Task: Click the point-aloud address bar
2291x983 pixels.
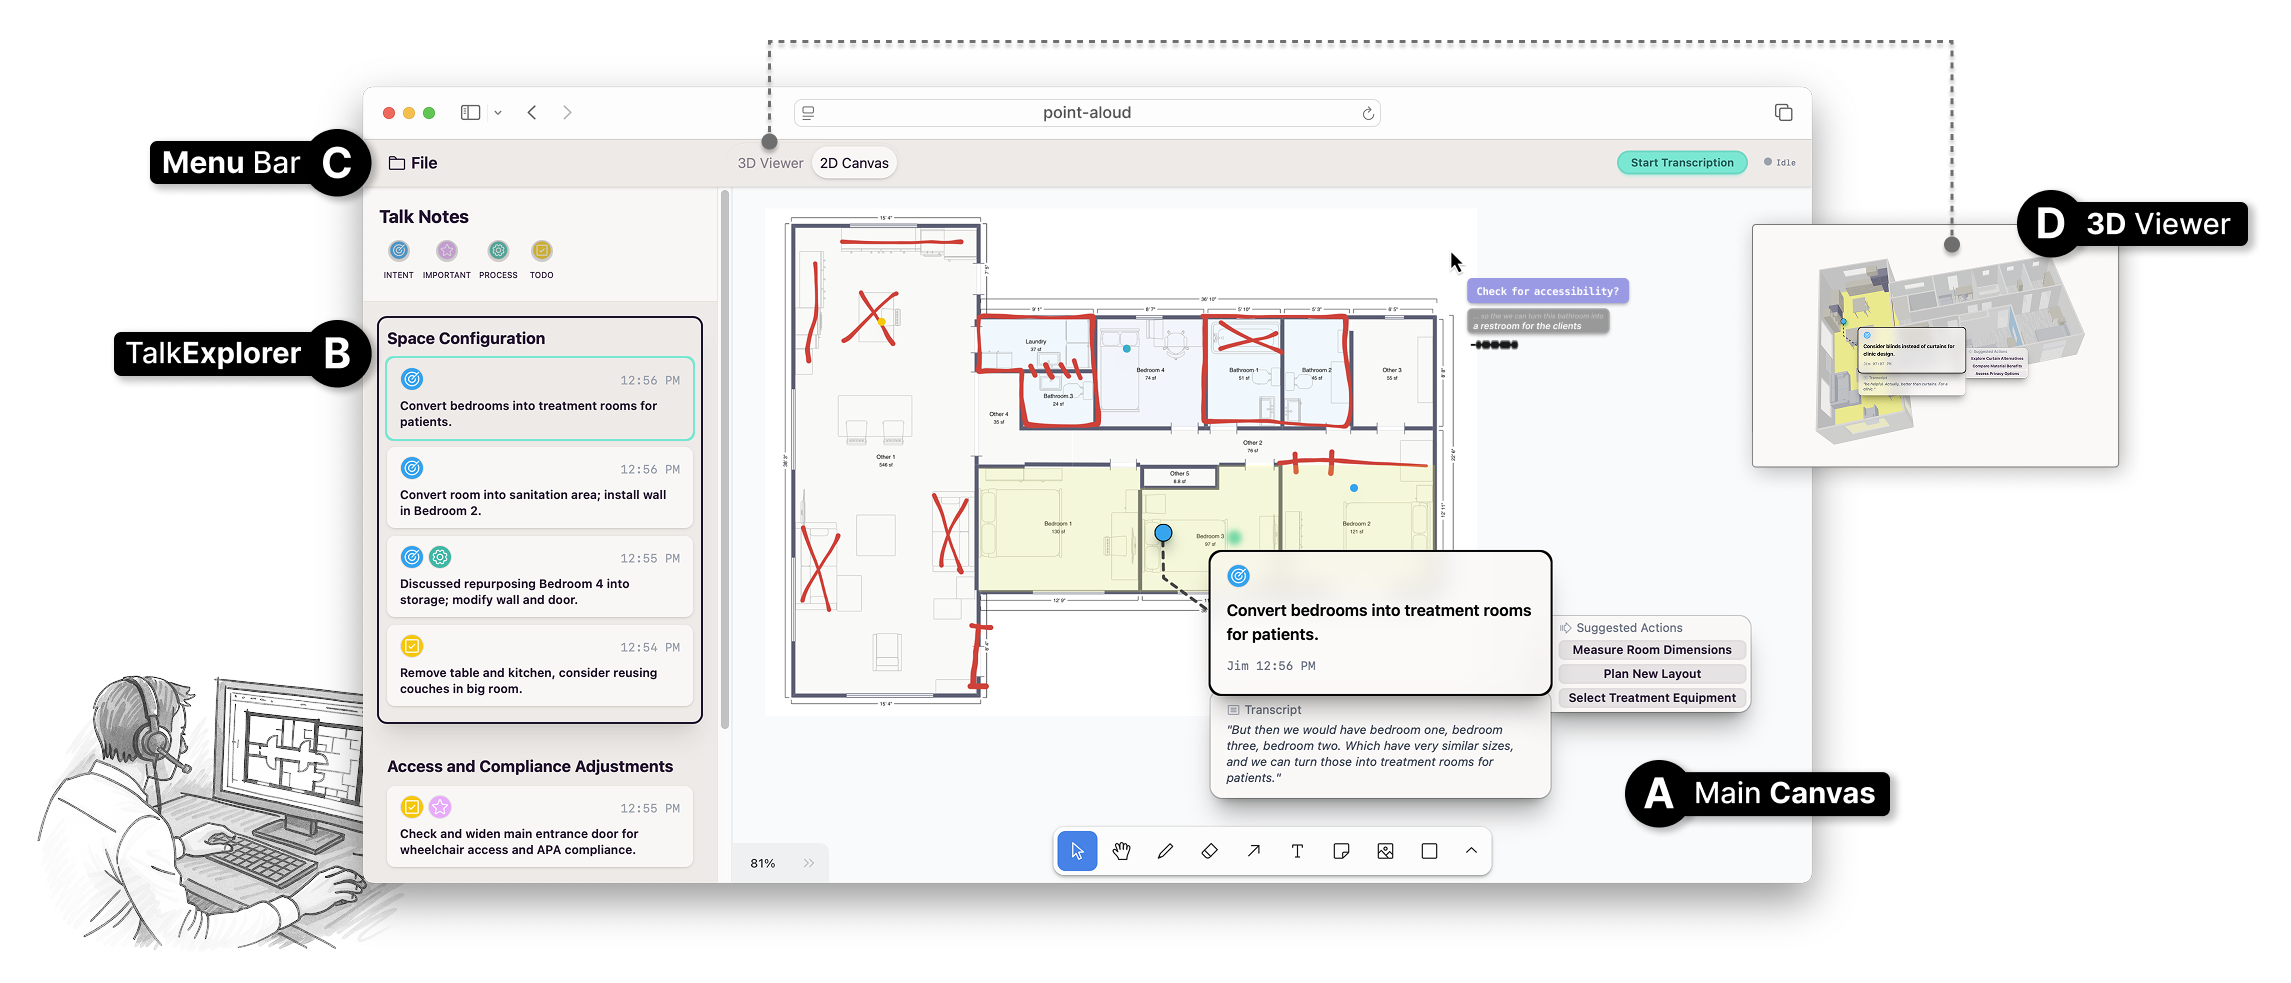Action: pos(1087,113)
